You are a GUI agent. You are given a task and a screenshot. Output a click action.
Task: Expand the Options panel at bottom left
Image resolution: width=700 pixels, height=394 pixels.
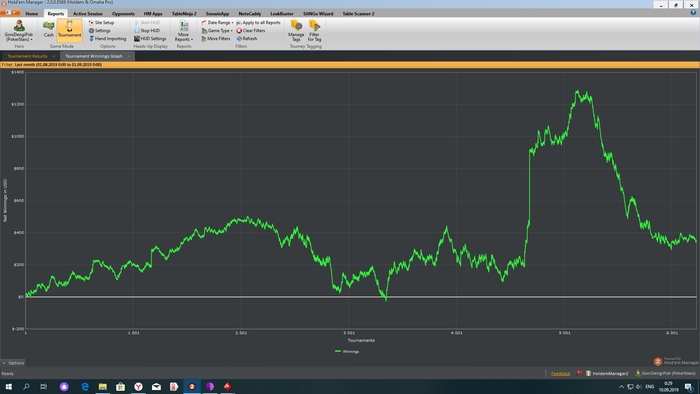click(x=13, y=363)
